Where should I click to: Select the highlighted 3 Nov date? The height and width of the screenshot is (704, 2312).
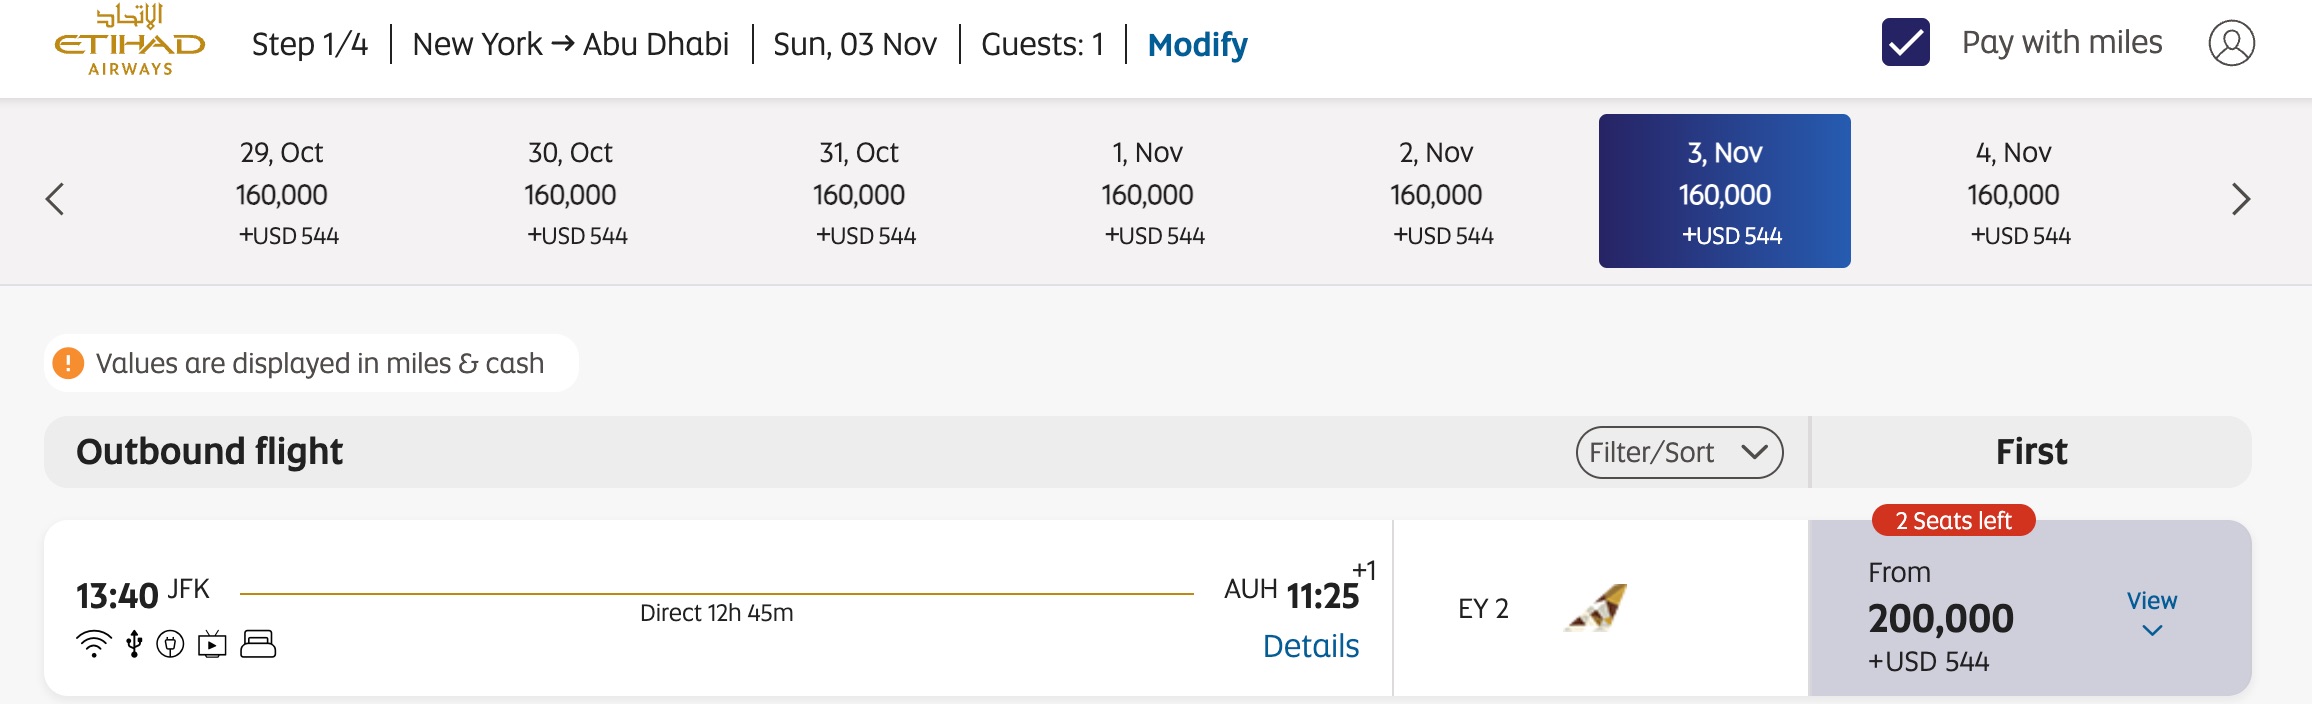pos(1724,191)
